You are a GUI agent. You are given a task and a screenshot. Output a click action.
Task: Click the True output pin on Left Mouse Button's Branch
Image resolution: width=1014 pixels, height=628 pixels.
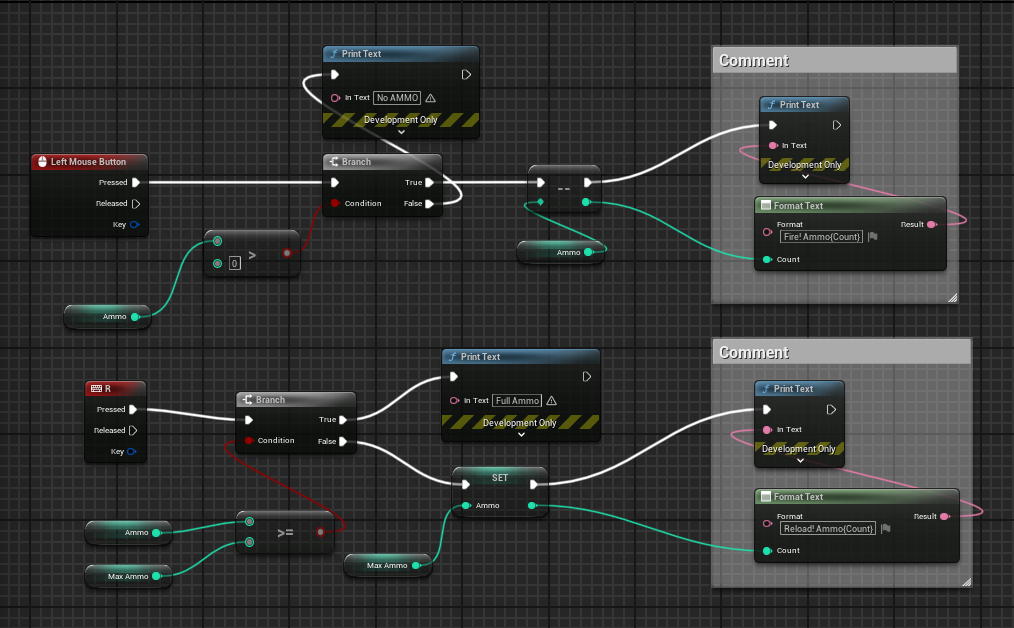pyautogui.click(x=429, y=183)
